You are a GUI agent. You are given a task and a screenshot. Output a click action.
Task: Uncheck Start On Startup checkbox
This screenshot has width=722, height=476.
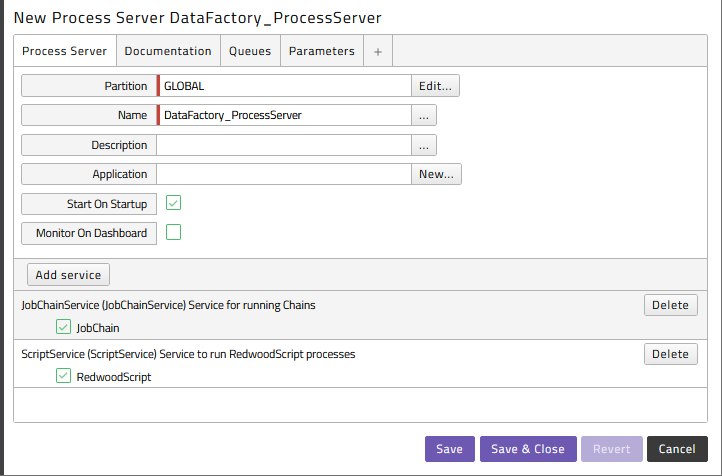pyautogui.click(x=174, y=203)
